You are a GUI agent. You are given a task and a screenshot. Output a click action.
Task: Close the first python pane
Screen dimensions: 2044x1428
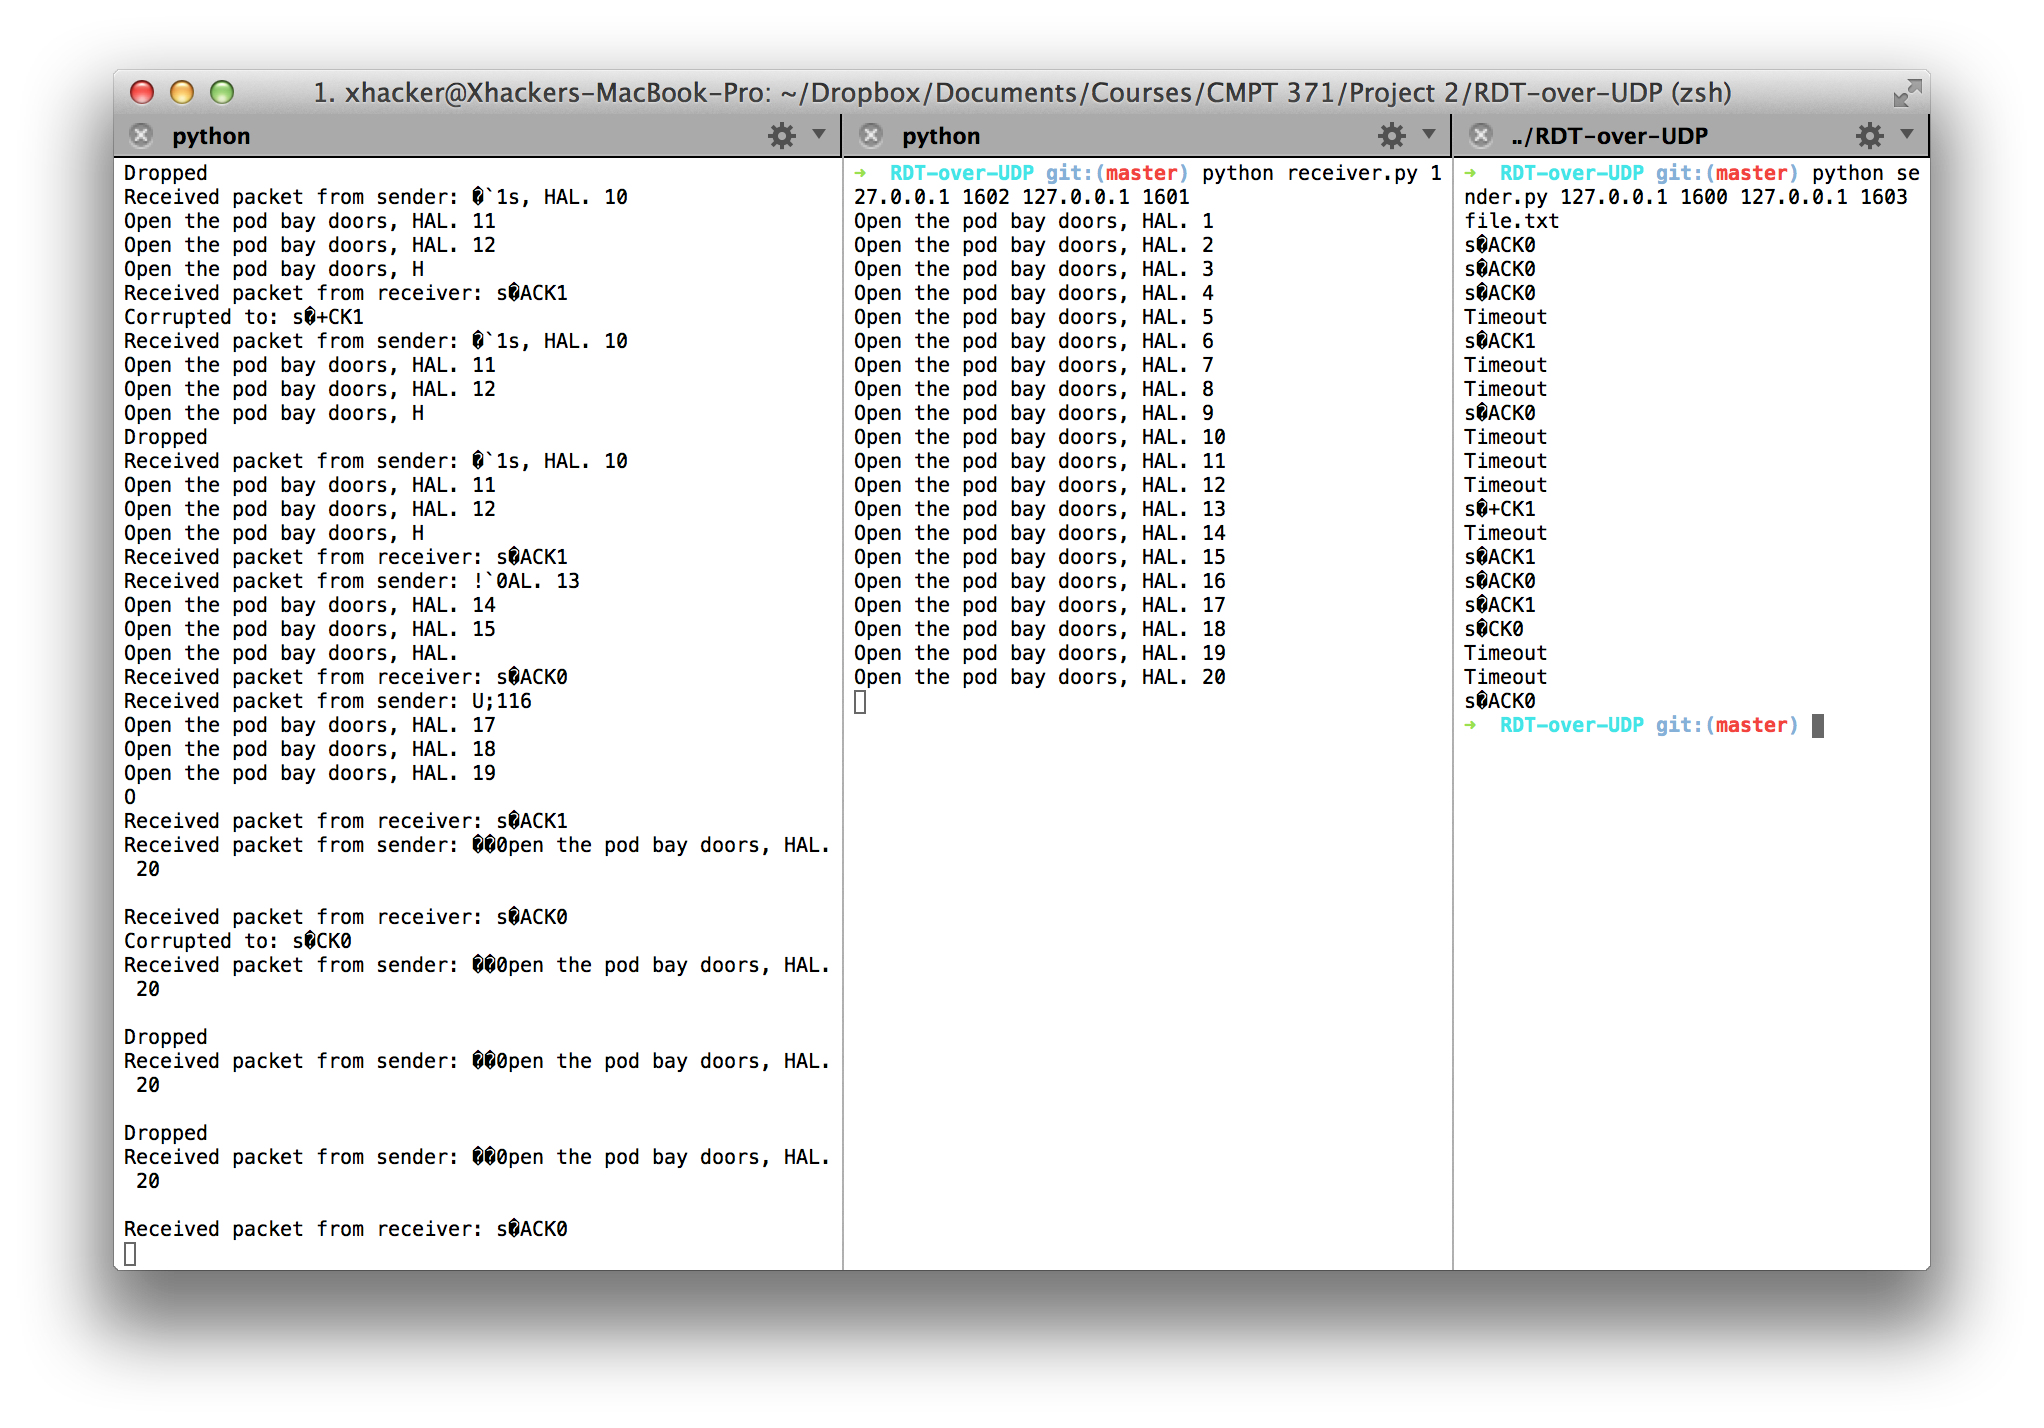pos(141,135)
